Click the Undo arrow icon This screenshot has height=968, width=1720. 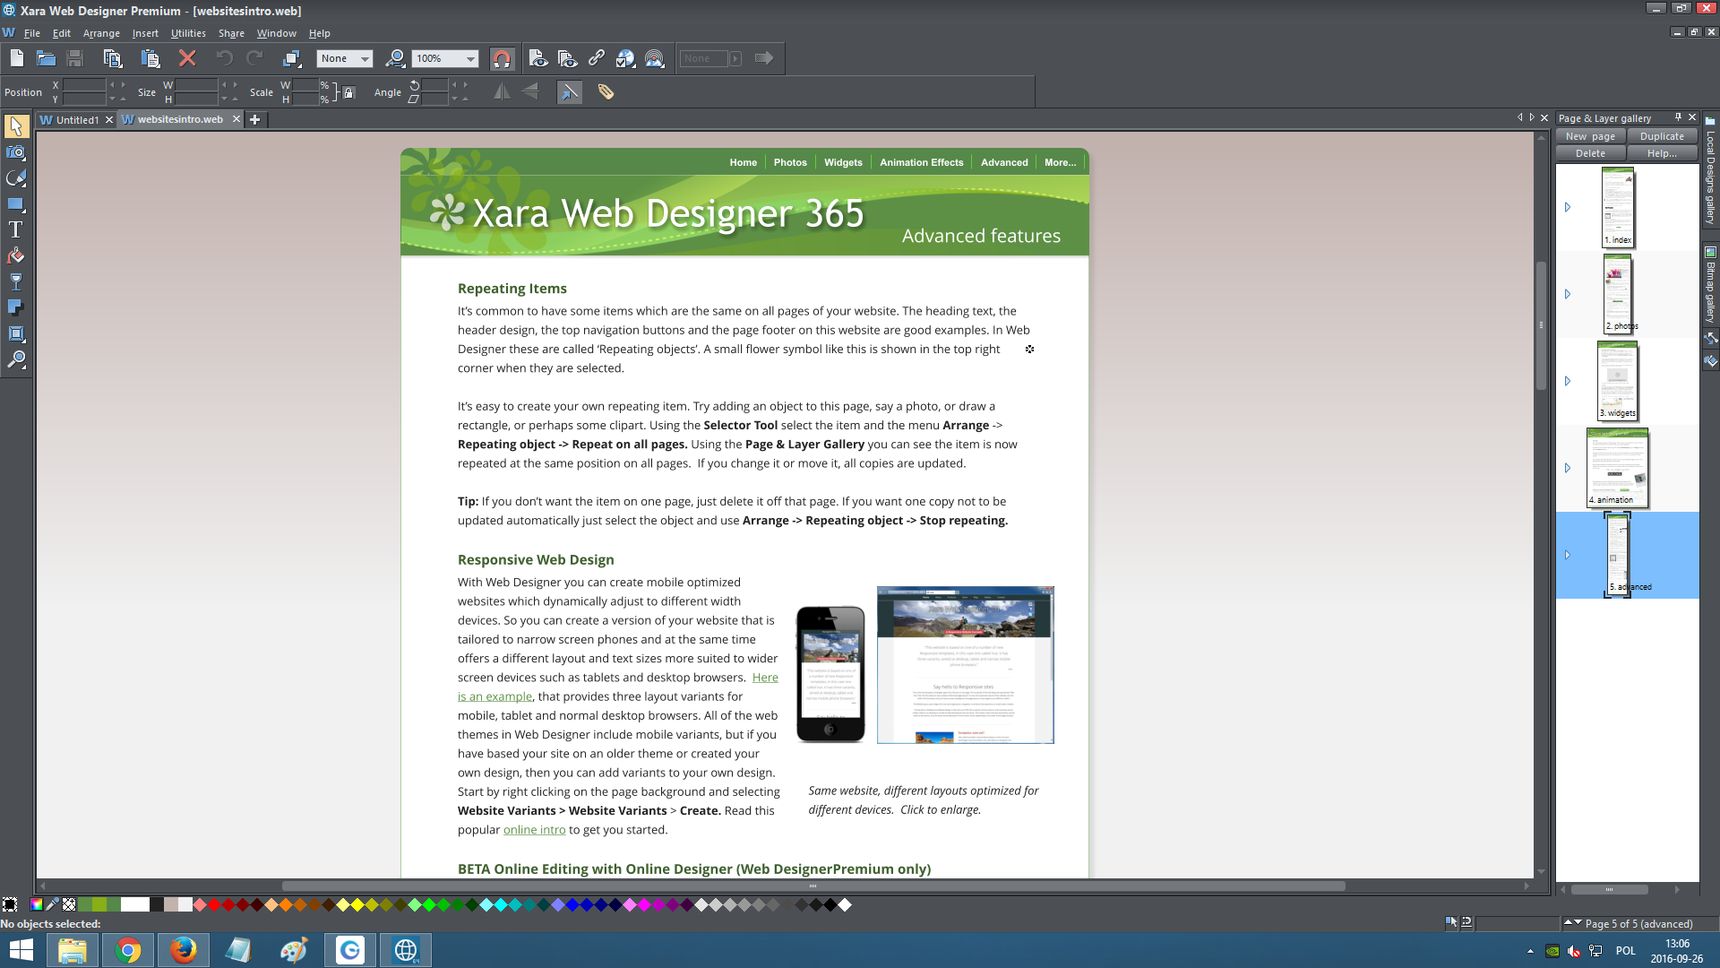point(224,59)
